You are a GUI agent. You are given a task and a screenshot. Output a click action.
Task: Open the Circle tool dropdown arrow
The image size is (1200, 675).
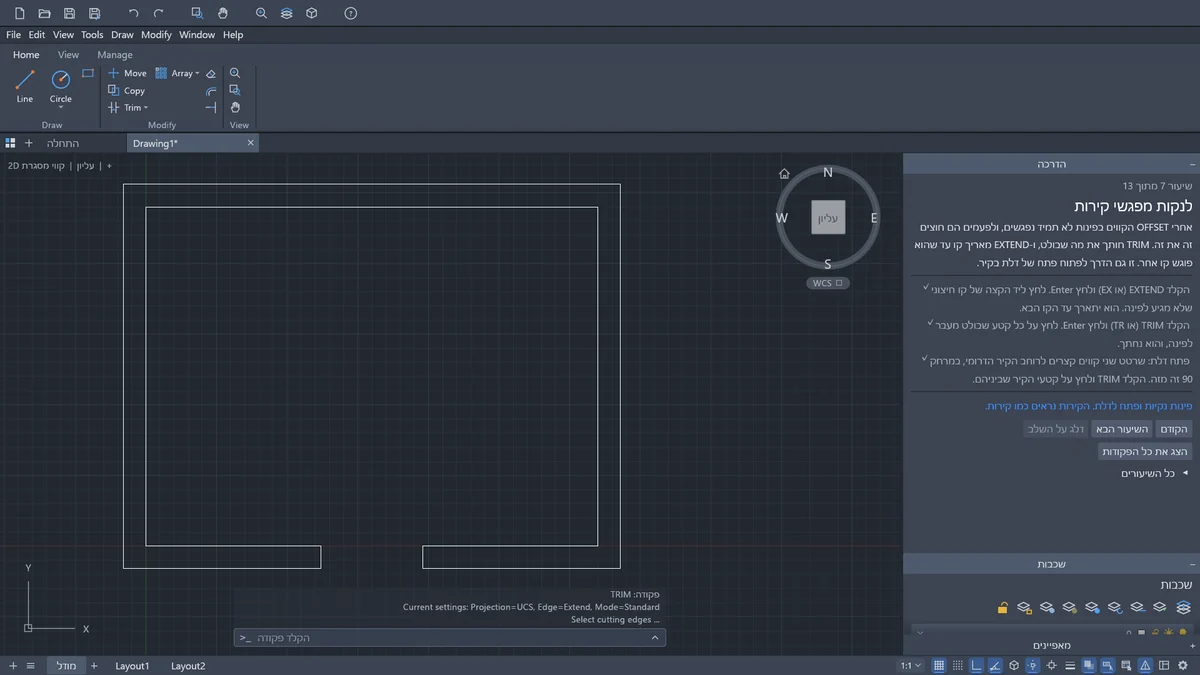pyautogui.click(x=61, y=107)
